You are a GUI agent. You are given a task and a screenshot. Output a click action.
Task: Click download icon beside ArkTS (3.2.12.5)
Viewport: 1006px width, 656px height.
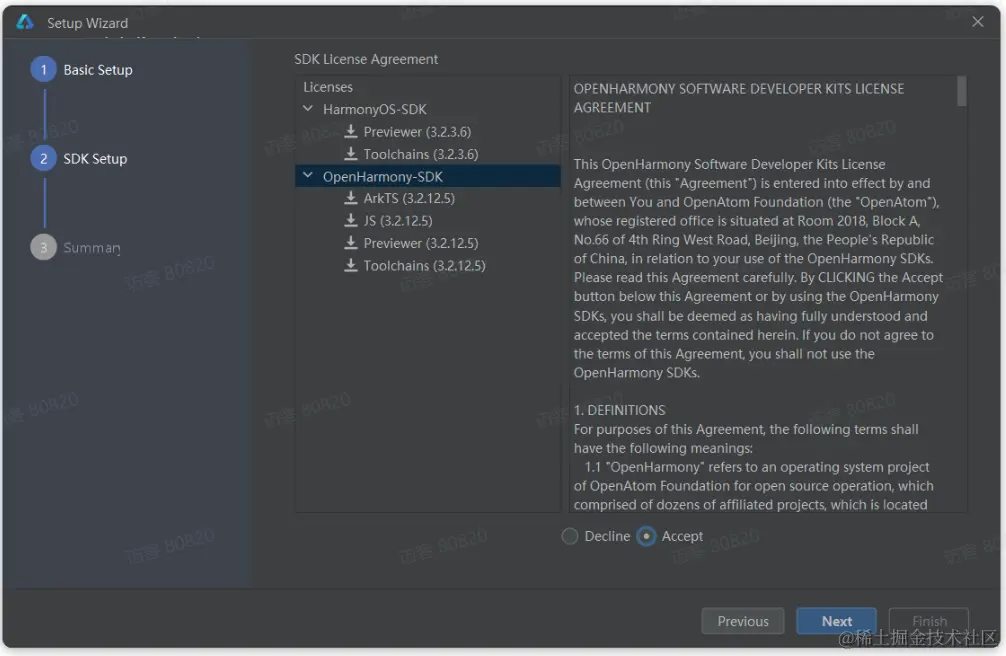tap(350, 198)
